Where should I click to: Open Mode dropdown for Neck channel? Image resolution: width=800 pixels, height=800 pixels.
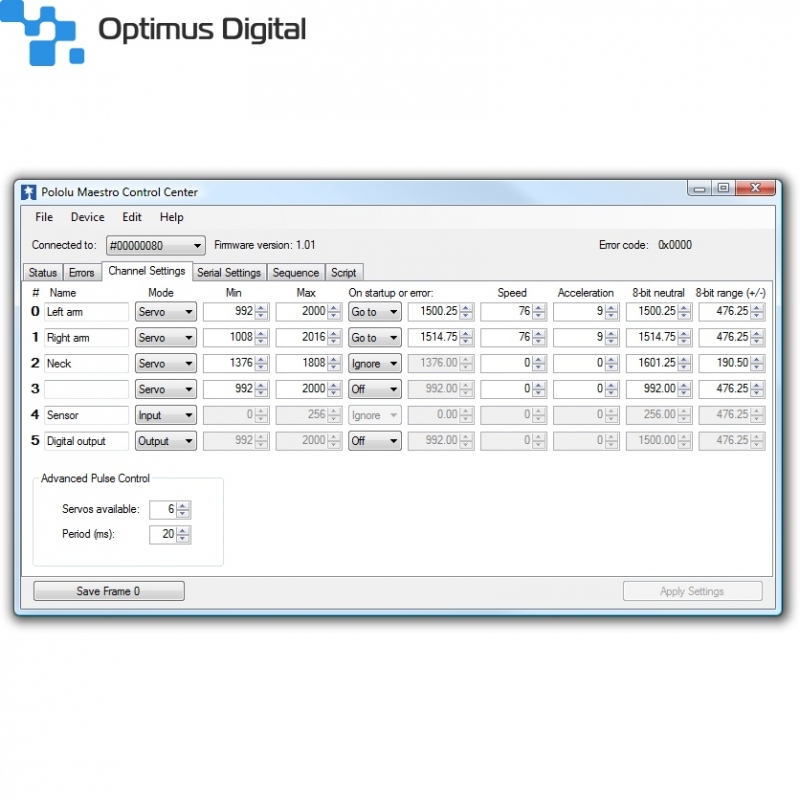(x=166, y=363)
